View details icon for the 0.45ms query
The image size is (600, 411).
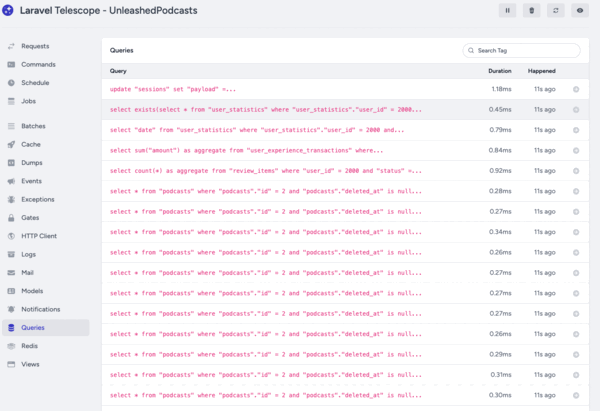pos(576,109)
